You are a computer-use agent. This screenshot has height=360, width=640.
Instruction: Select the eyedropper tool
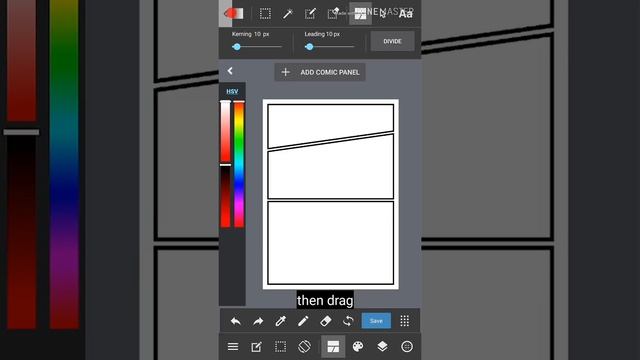tap(280, 321)
